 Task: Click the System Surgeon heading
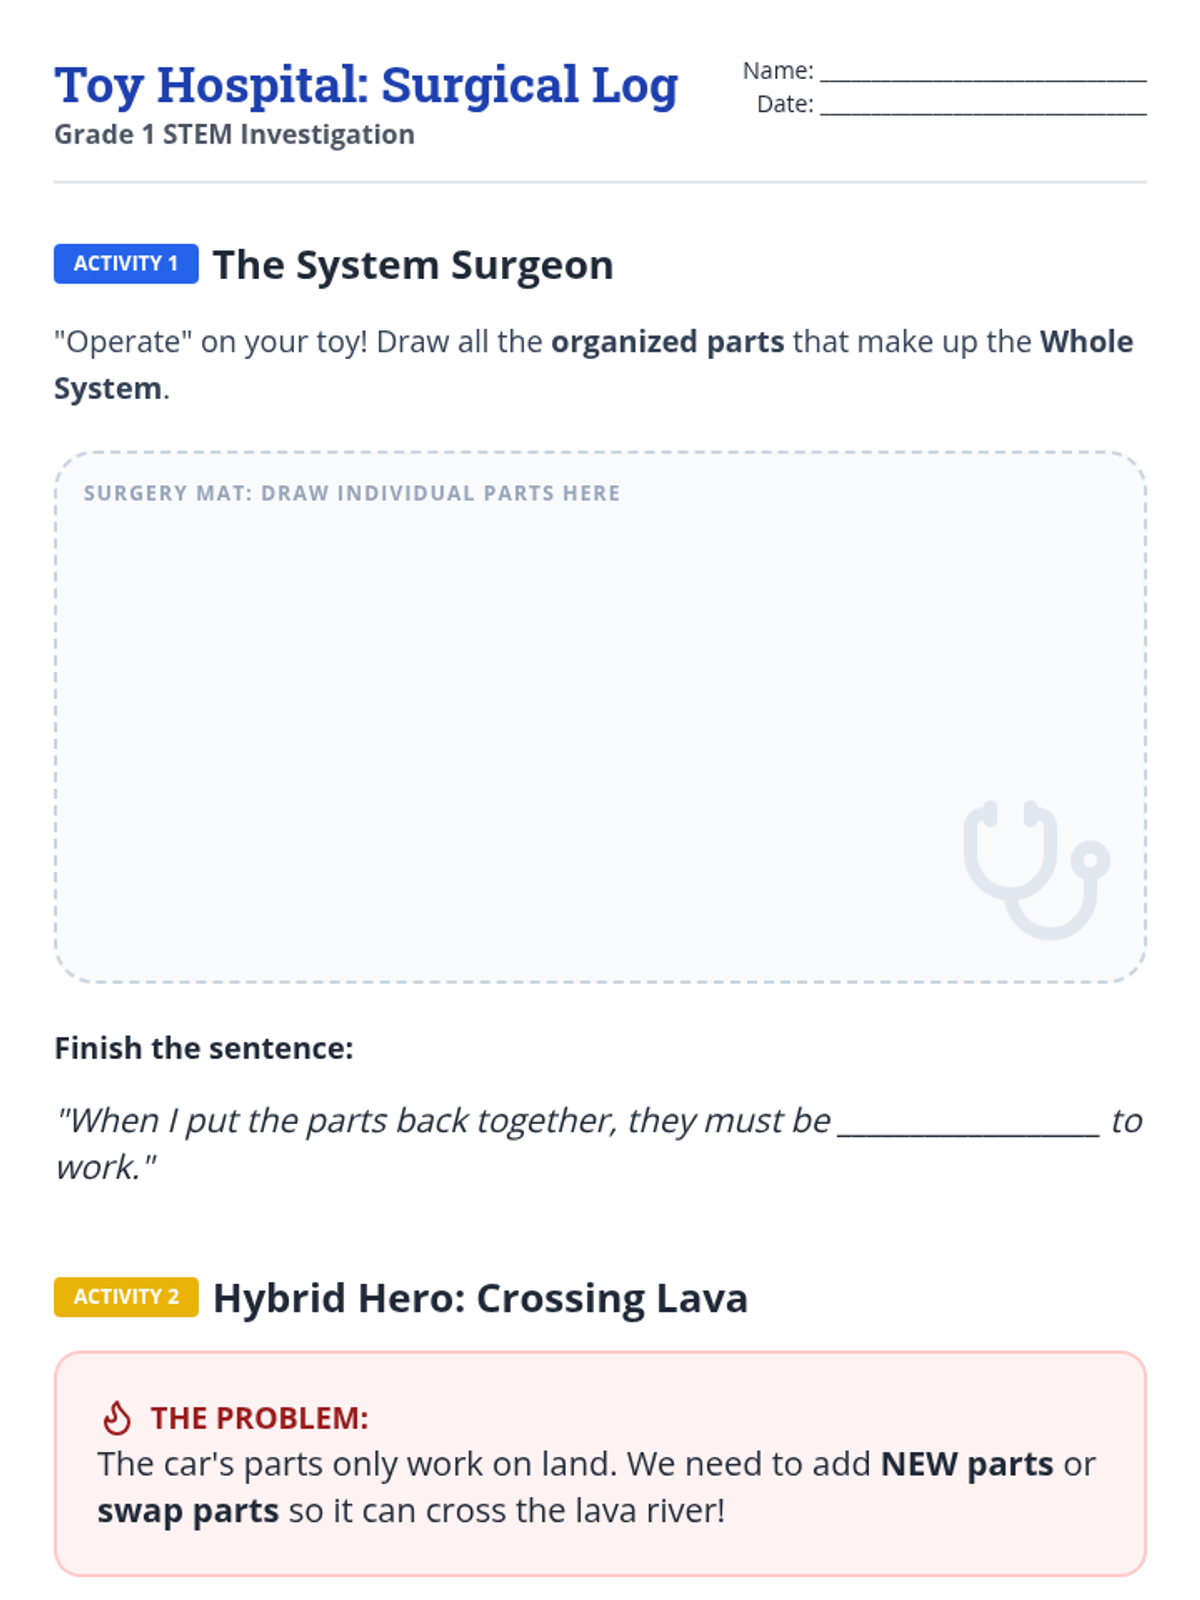coord(413,265)
